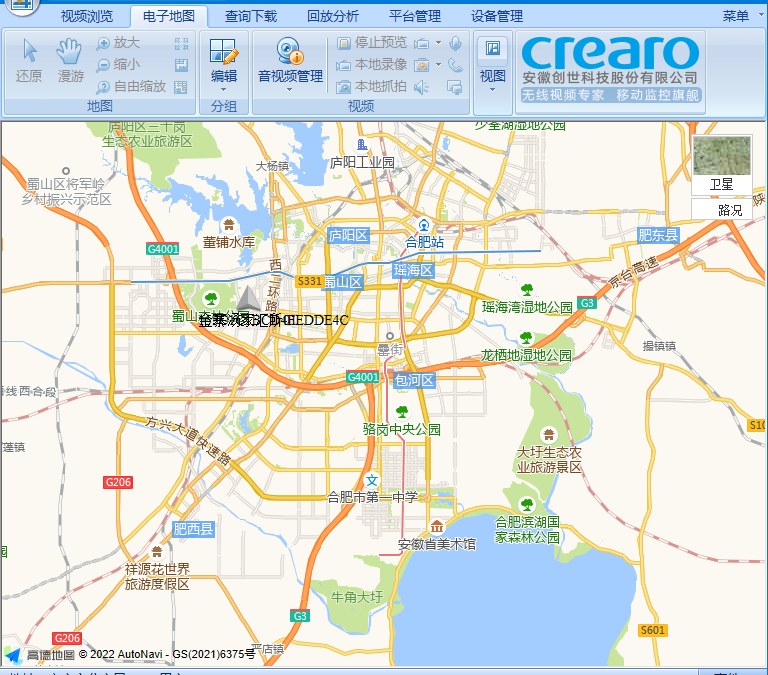Click the microphone icon in video group
This screenshot has height=675, width=768.
455,43
